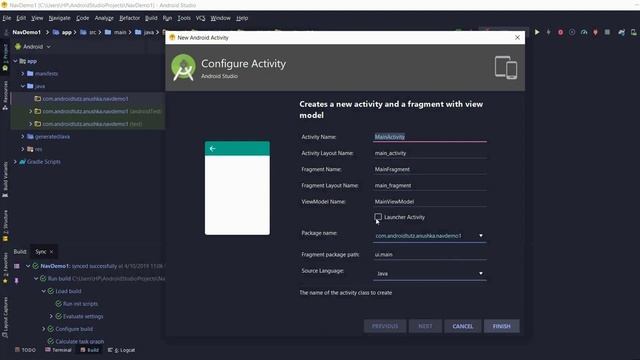This screenshot has height=360, width=640.
Task: Click the grey Stop square icon in toolbar
Action: [x=607, y=32]
